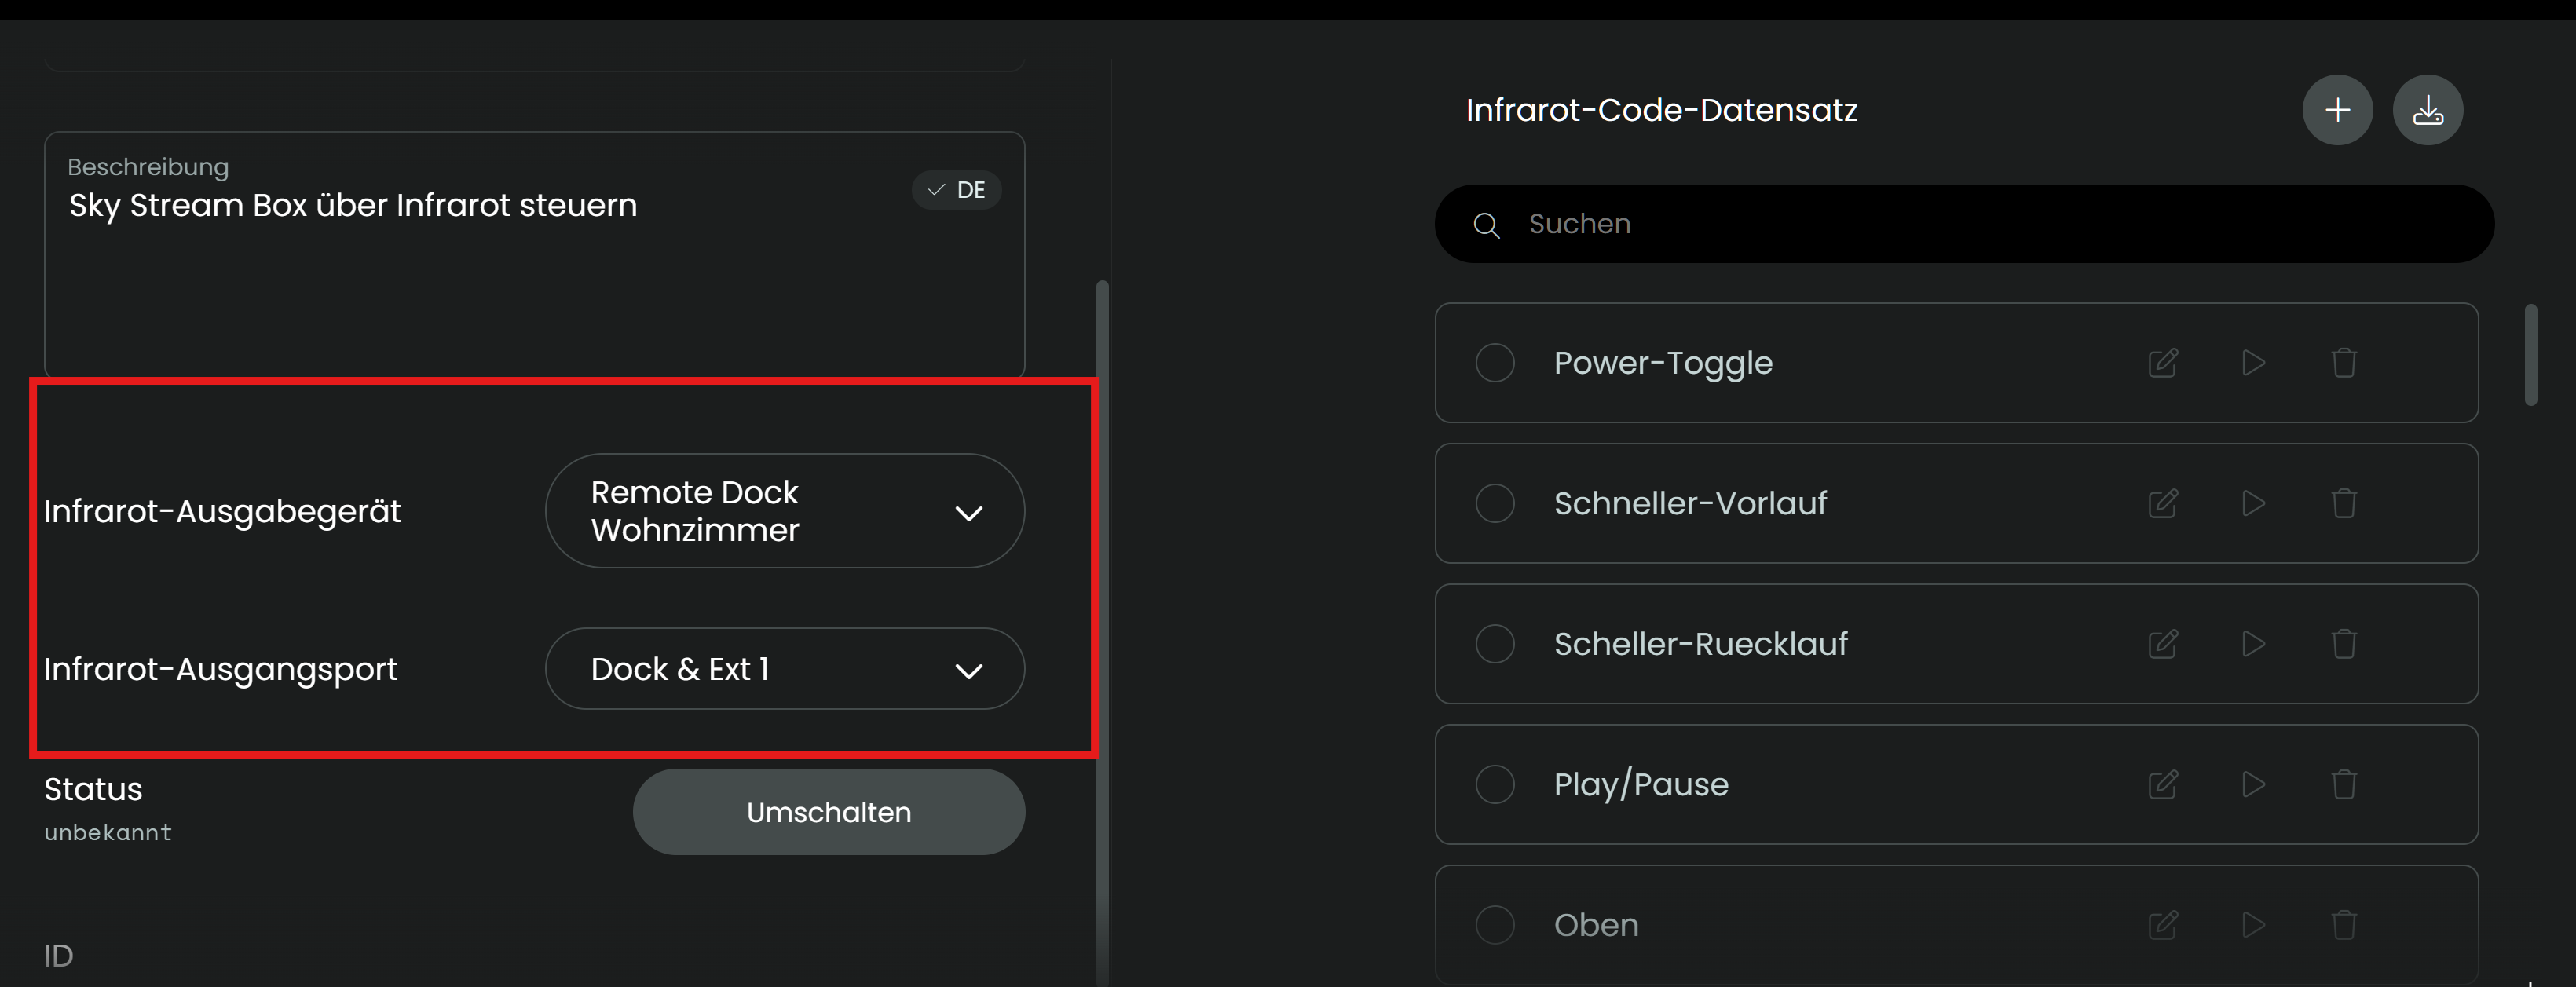Open the DE language selector
The width and height of the screenshot is (2576, 987).
tap(957, 190)
